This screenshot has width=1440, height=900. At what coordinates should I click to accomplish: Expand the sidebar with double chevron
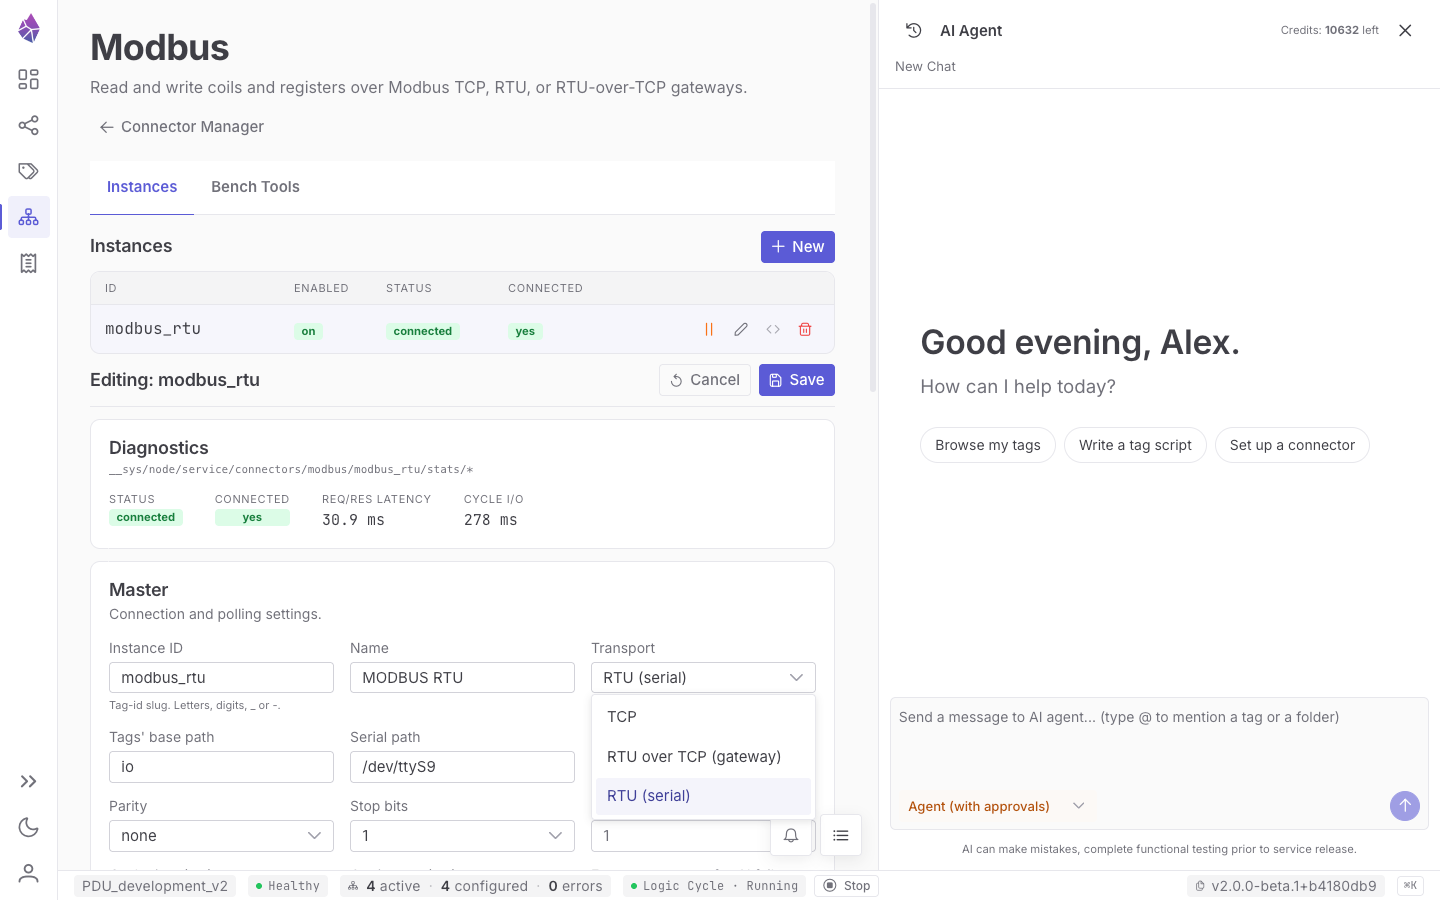(29, 781)
